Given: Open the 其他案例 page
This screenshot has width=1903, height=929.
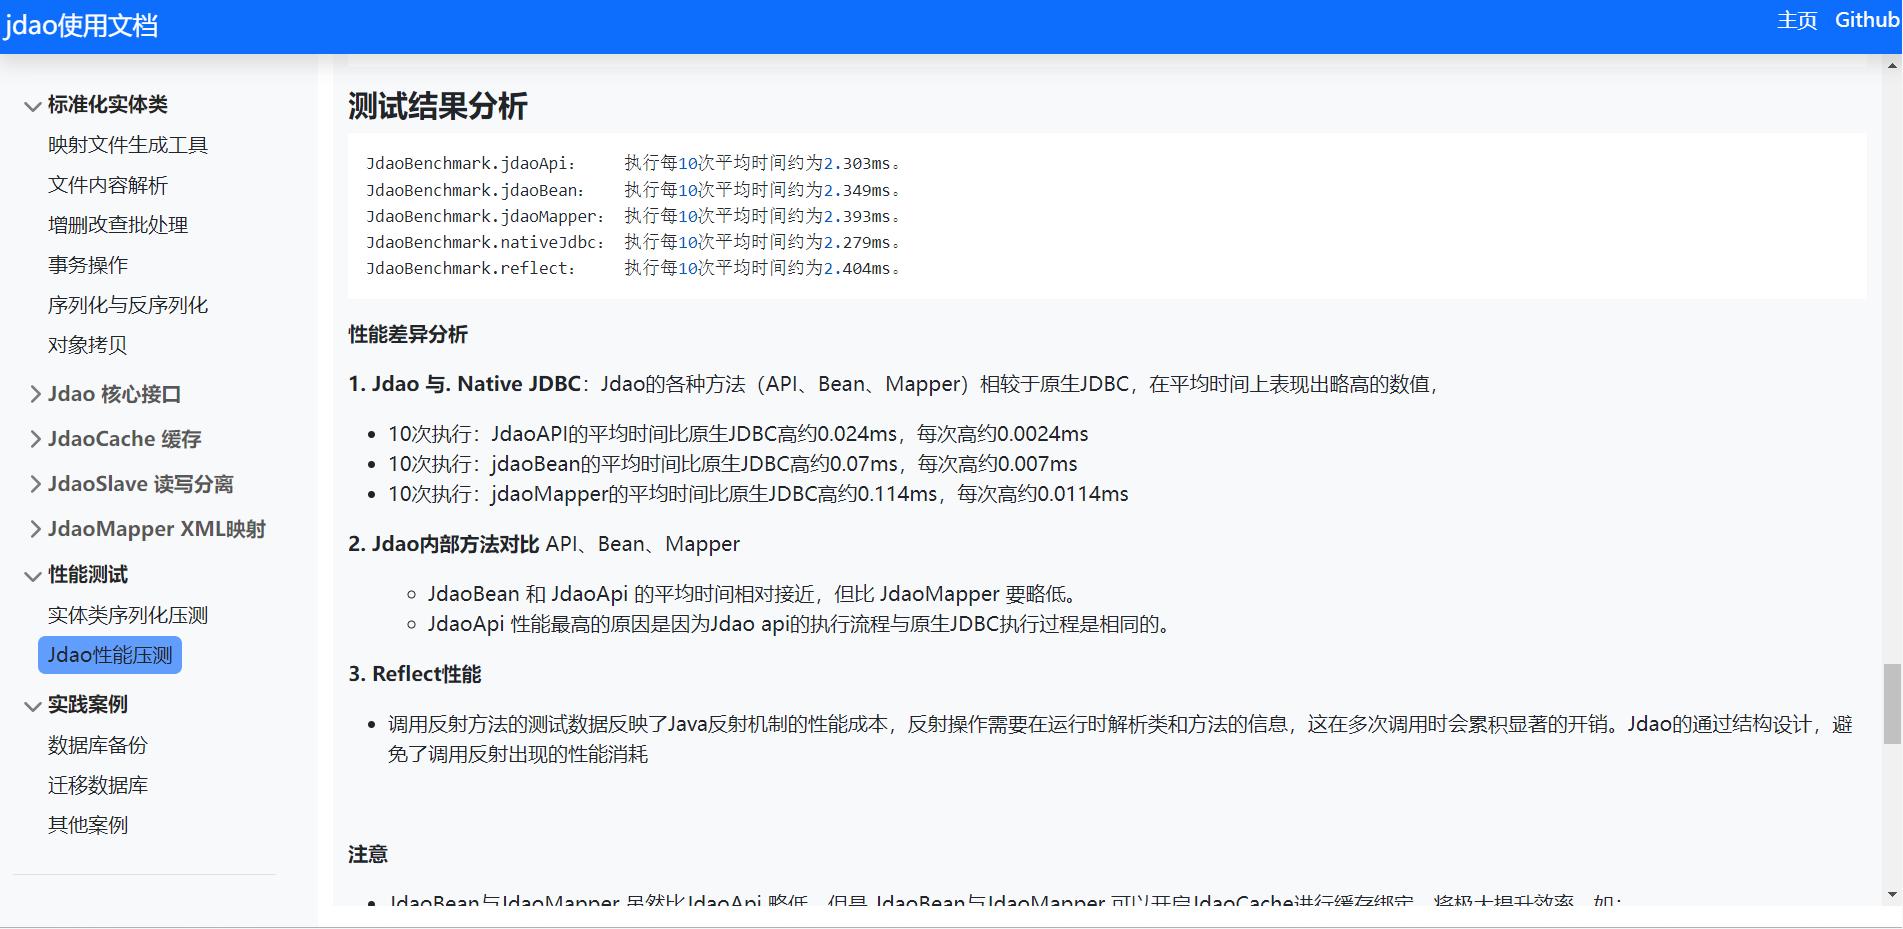Looking at the screenshot, I should click(88, 825).
